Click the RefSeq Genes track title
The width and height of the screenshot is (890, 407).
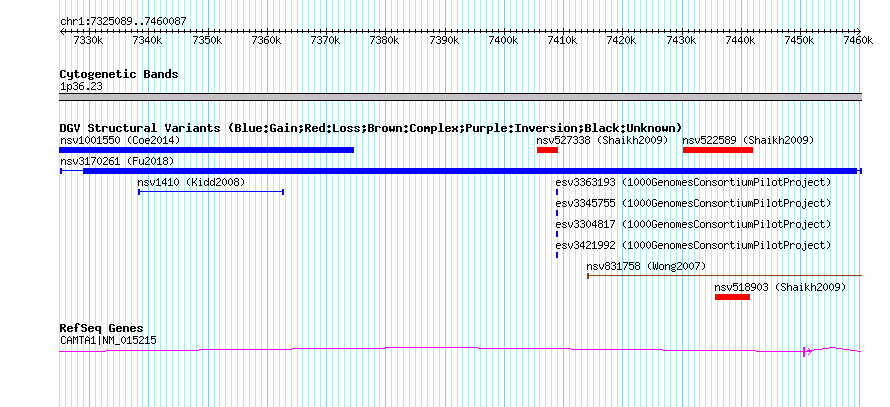click(102, 329)
